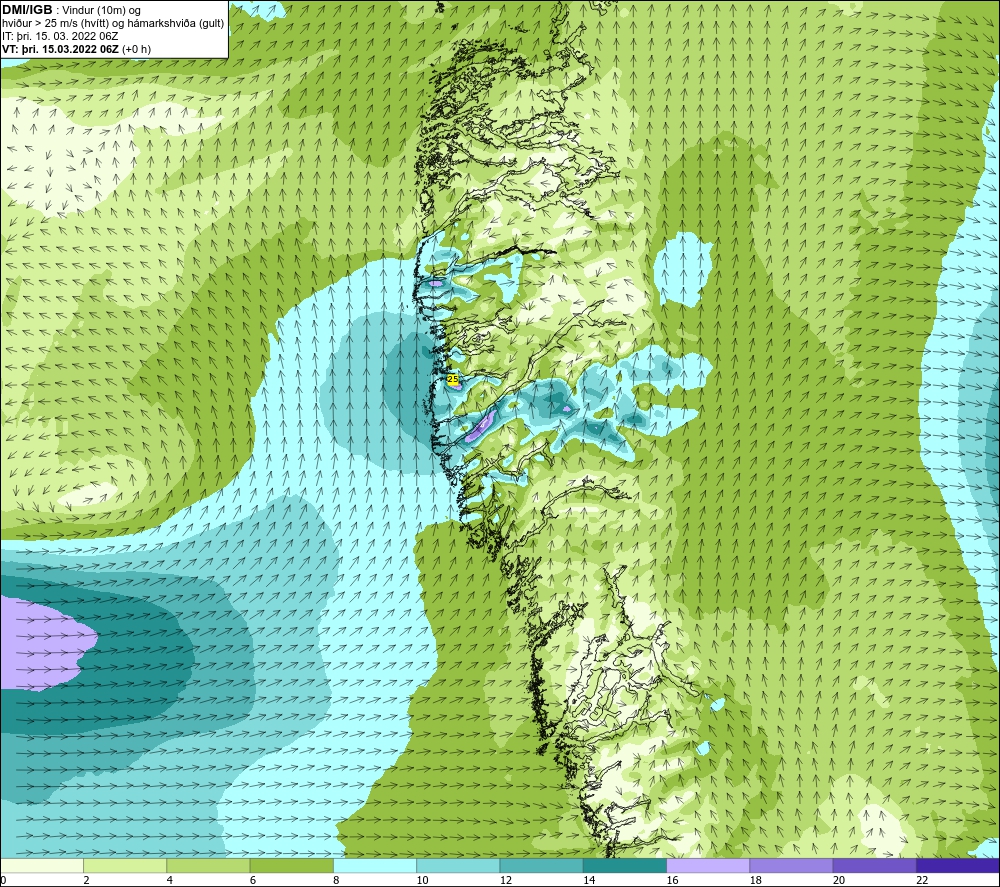
Task: Click the scale label '6'
Action: (x=253, y=880)
